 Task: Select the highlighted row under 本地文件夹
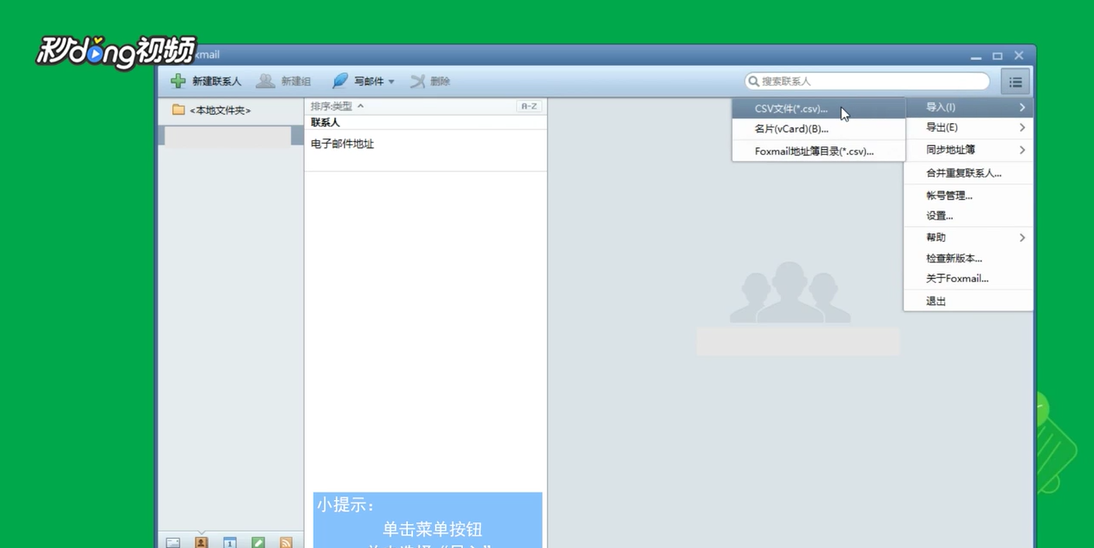230,136
